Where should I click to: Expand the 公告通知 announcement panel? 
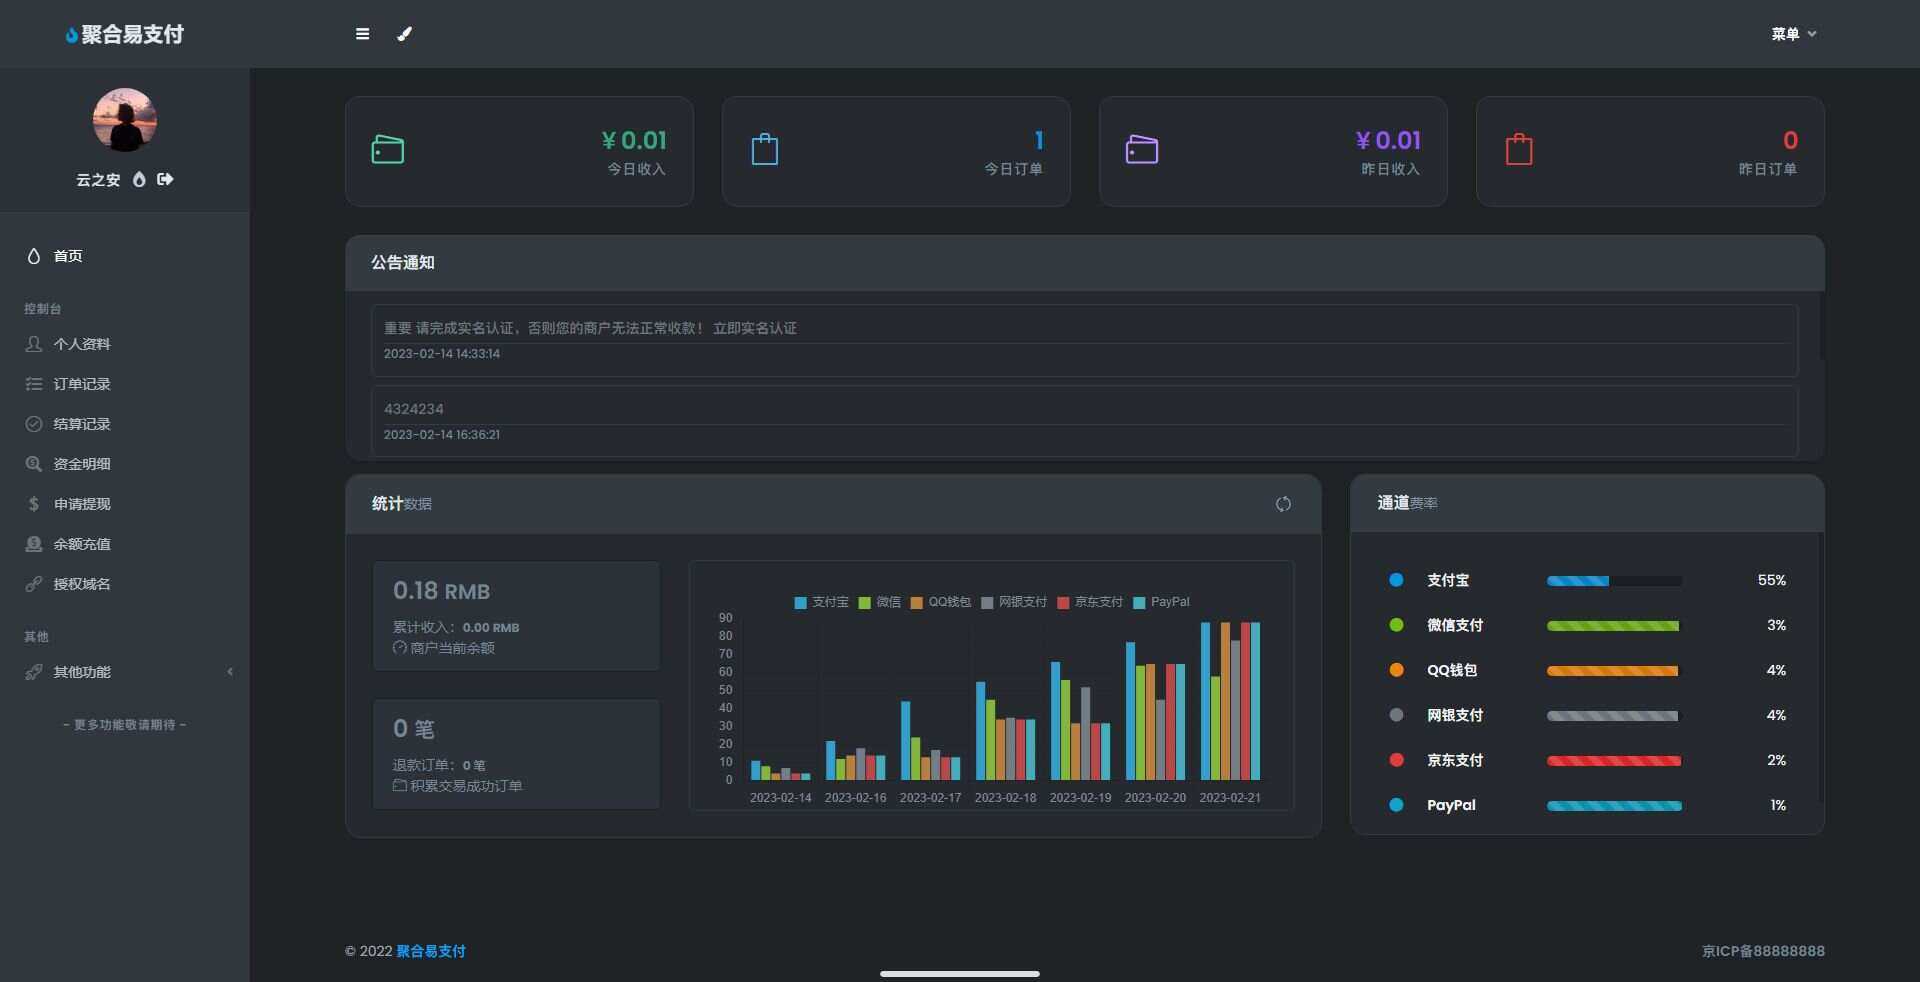[x=404, y=263]
